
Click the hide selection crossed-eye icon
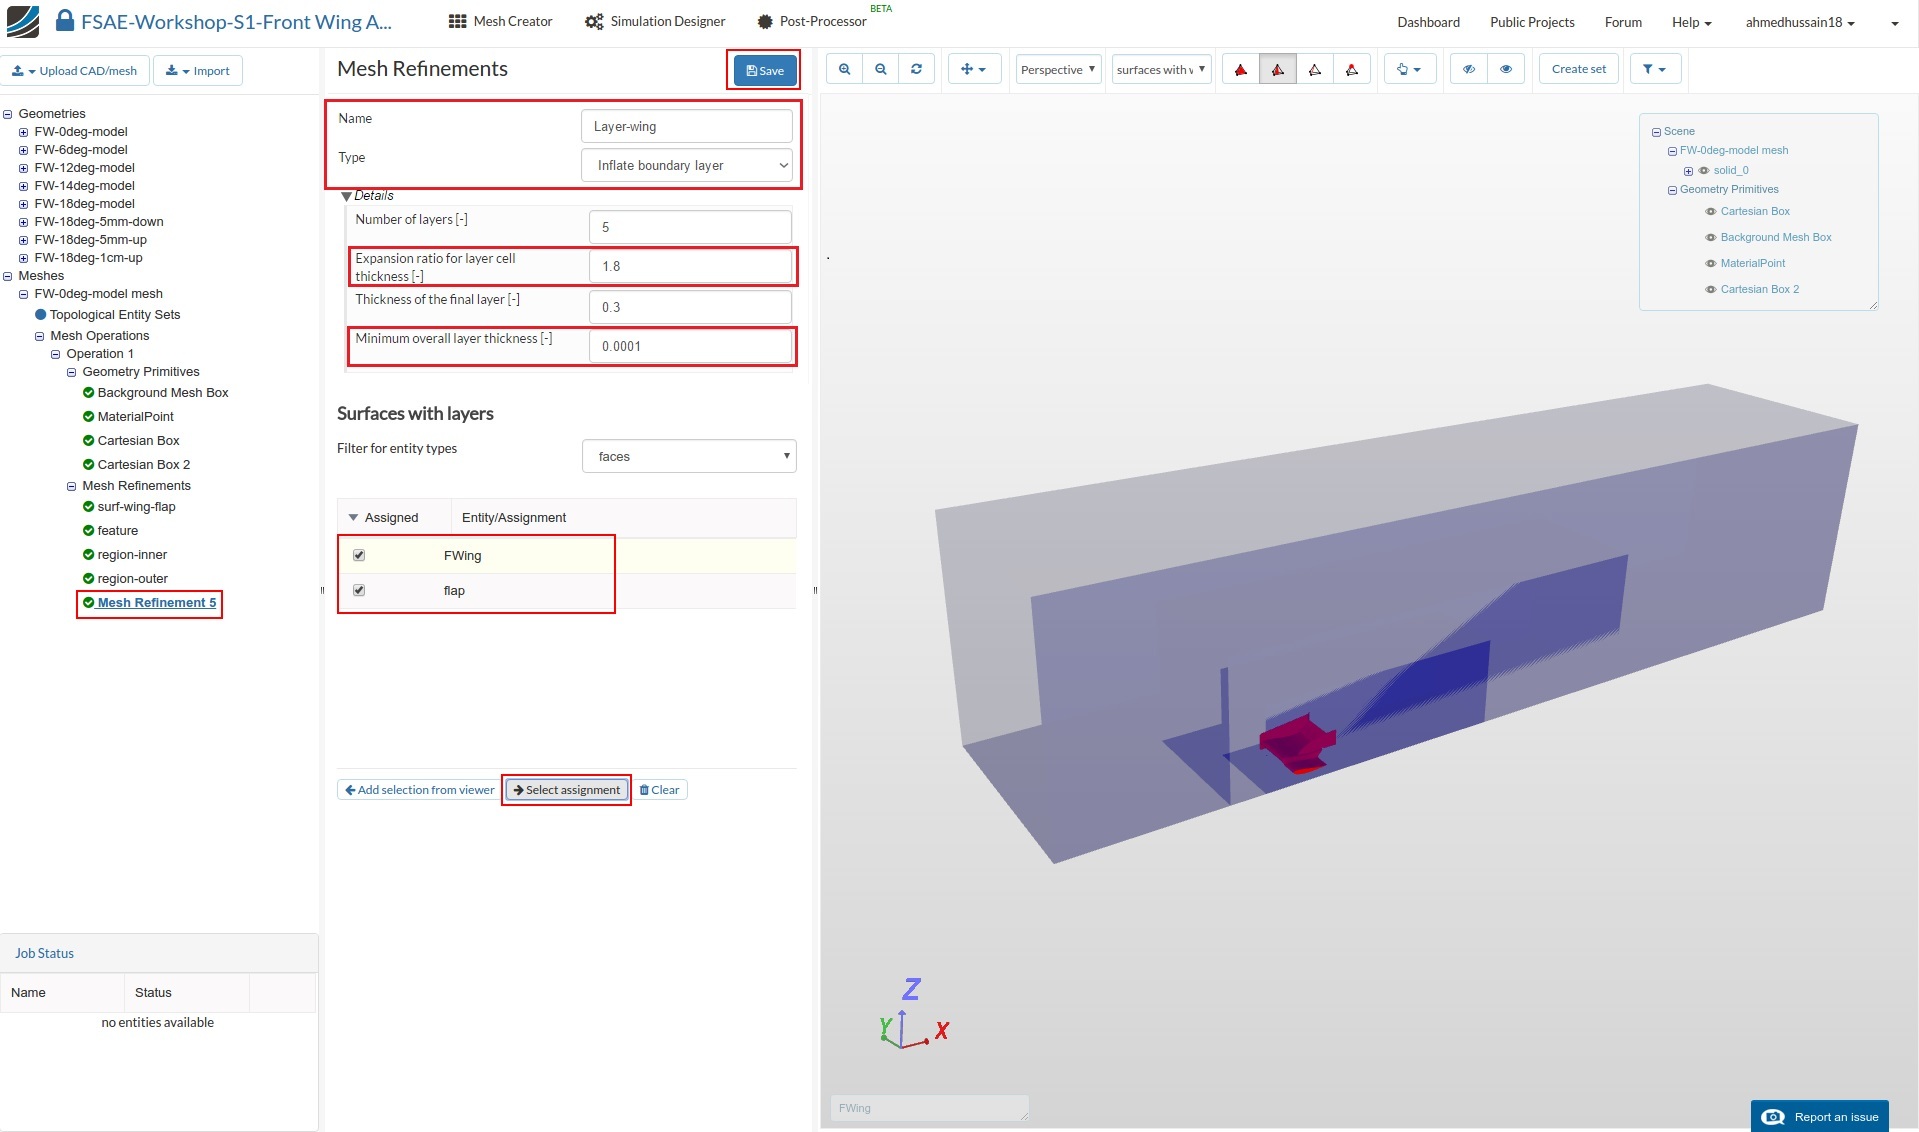(1469, 69)
